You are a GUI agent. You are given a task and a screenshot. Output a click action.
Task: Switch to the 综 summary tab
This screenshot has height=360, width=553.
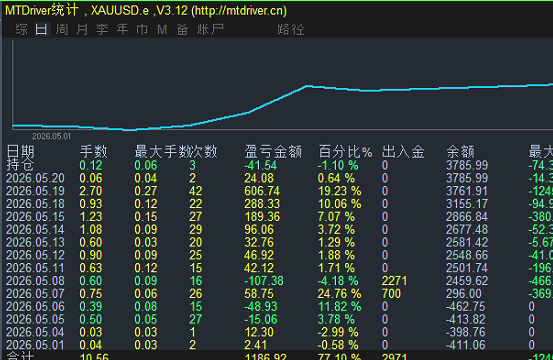click(x=21, y=29)
